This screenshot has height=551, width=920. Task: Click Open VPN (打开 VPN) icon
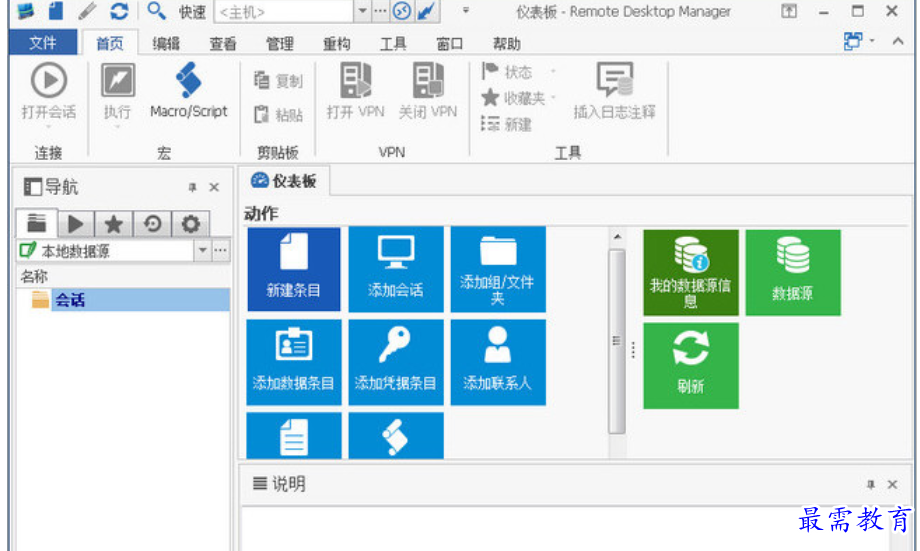pyautogui.click(x=356, y=80)
